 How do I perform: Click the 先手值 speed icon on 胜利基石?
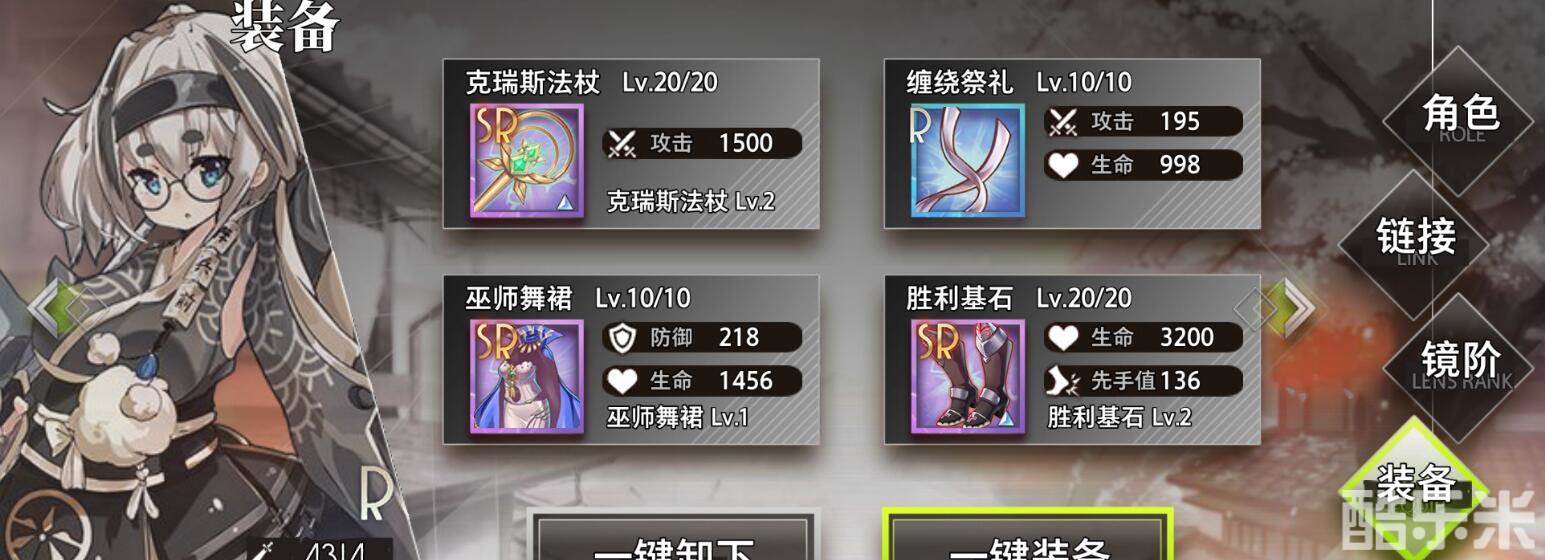(x=1063, y=381)
